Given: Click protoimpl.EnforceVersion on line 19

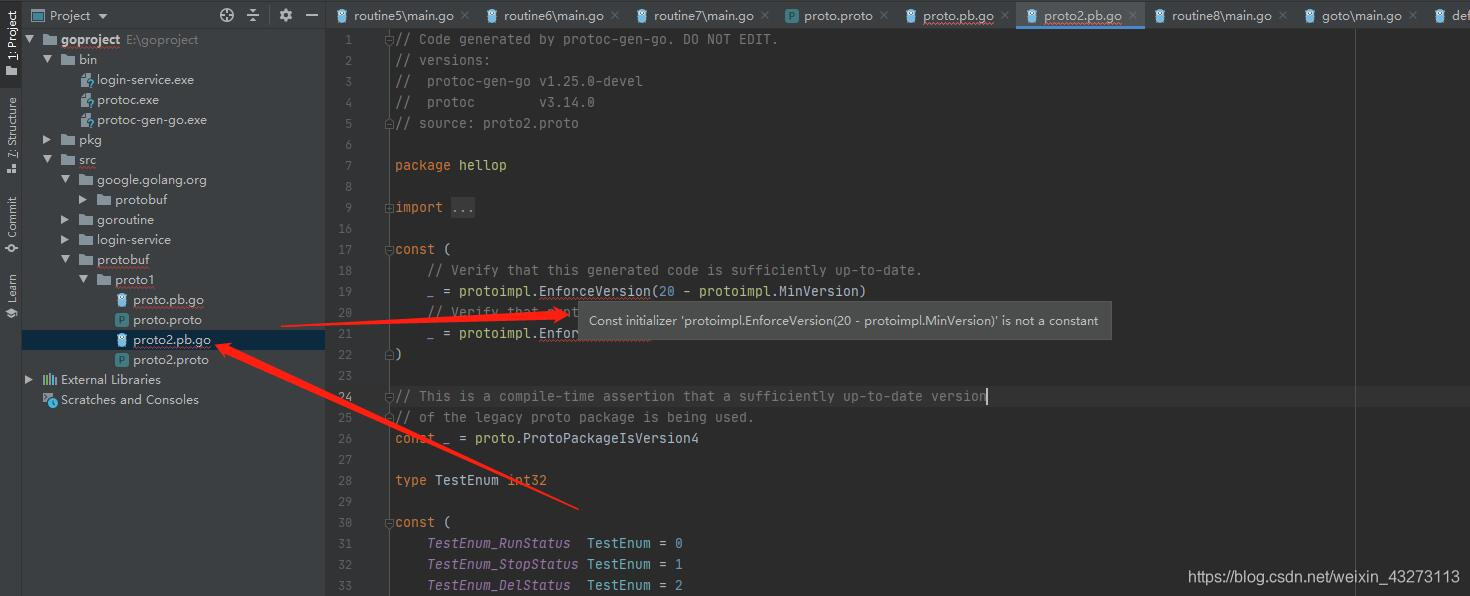Looking at the screenshot, I should point(555,292).
